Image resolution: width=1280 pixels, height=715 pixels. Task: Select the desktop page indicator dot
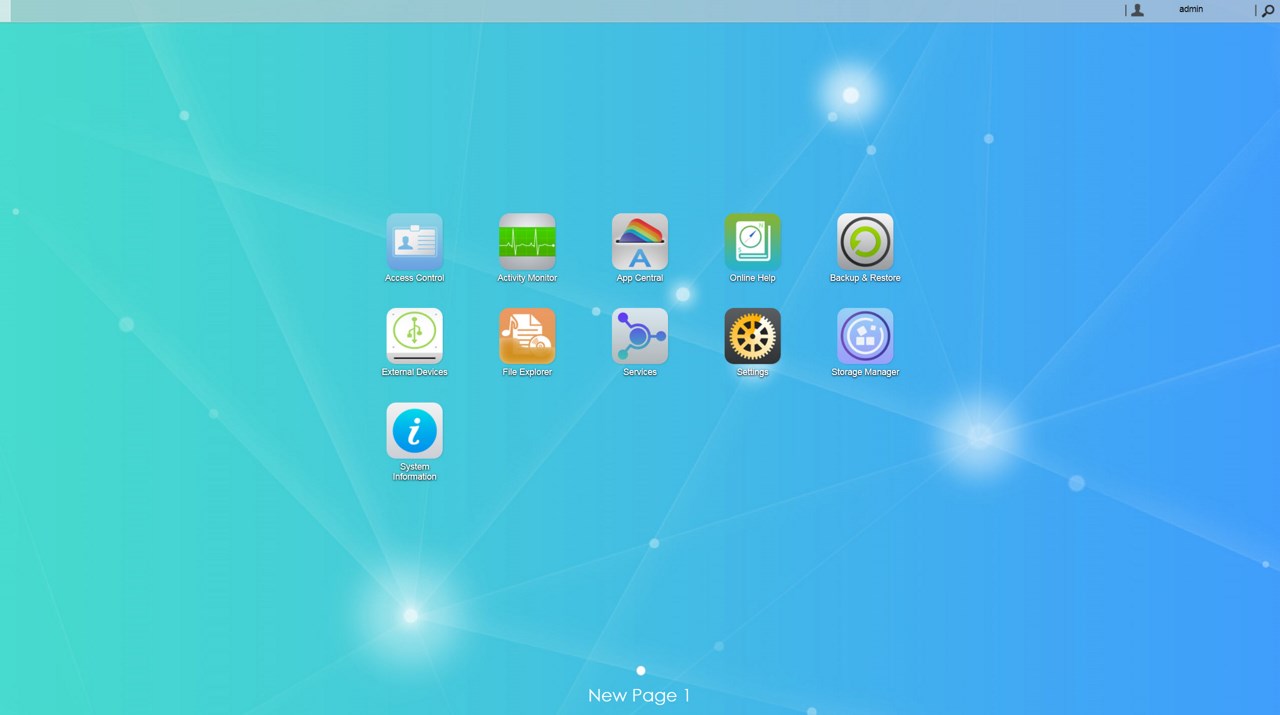pyautogui.click(x=641, y=671)
